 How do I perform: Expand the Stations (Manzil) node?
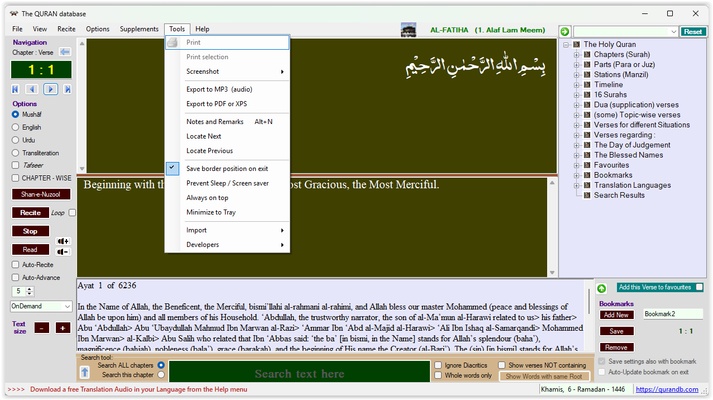coord(576,75)
